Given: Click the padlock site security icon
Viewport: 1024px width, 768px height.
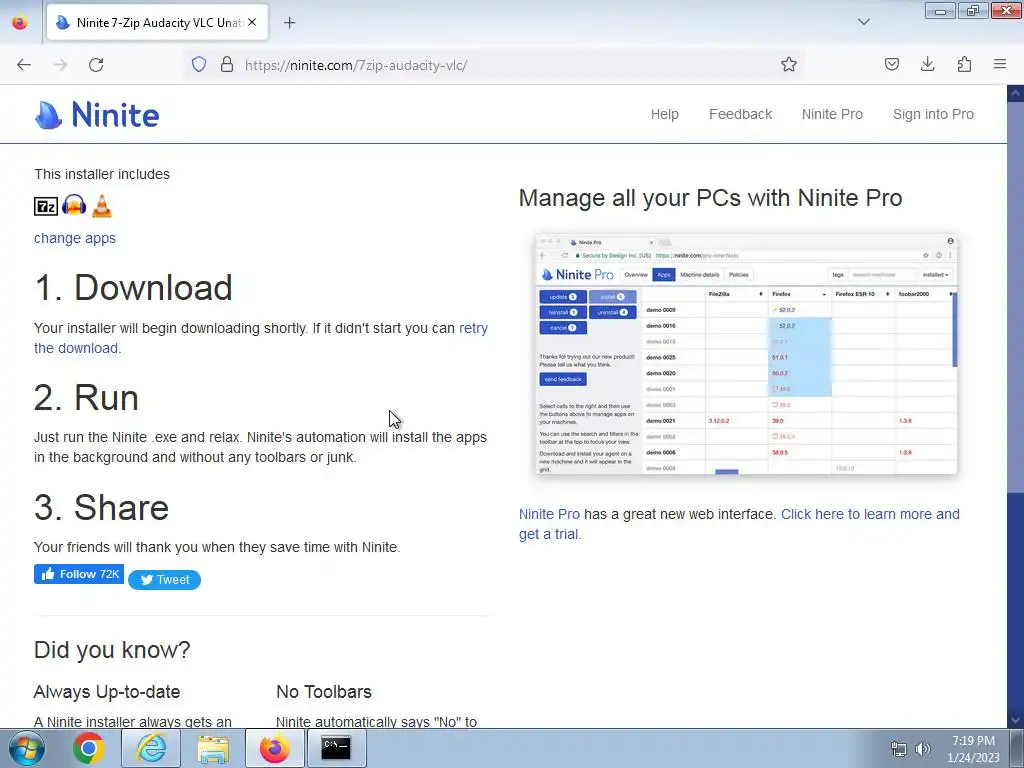Looking at the screenshot, I should pyautogui.click(x=227, y=65).
